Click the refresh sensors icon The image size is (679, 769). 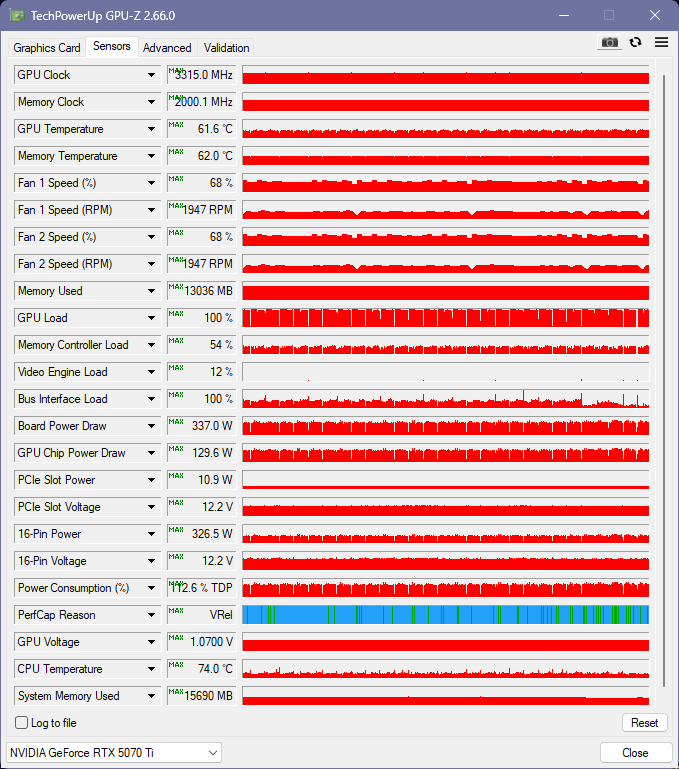[x=635, y=42]
